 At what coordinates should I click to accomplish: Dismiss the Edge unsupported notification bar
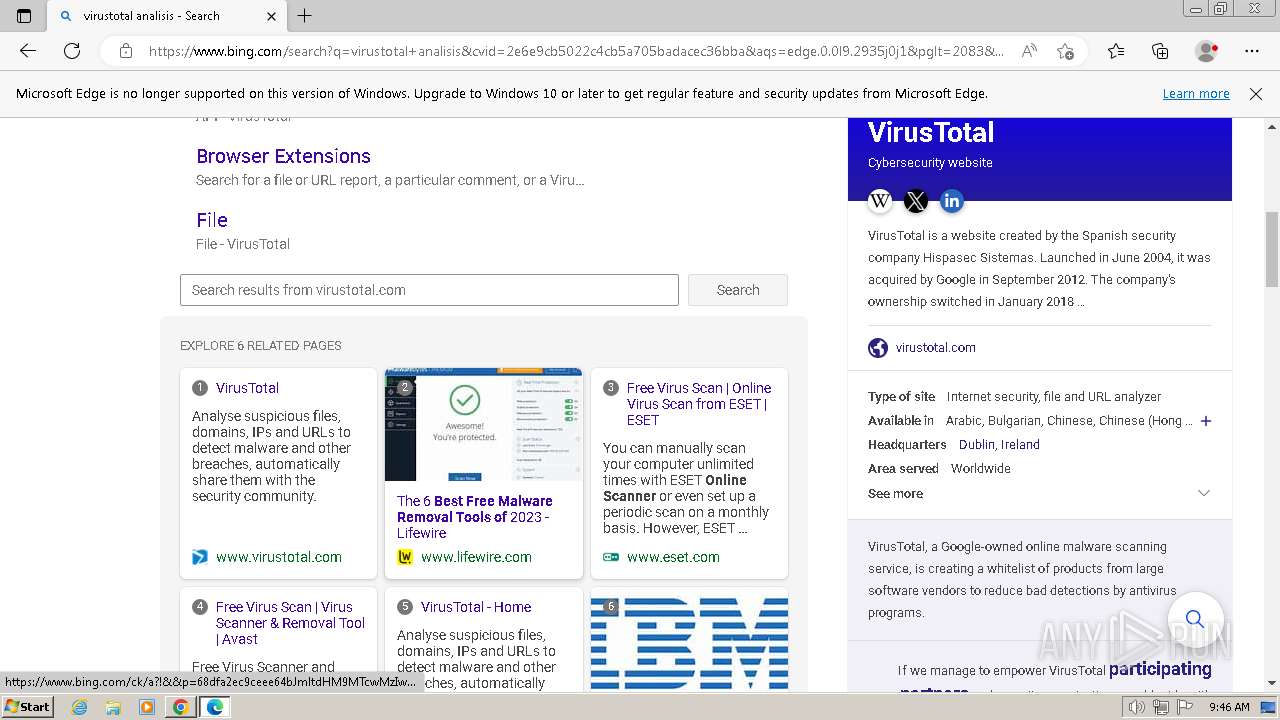(1256, 93)
